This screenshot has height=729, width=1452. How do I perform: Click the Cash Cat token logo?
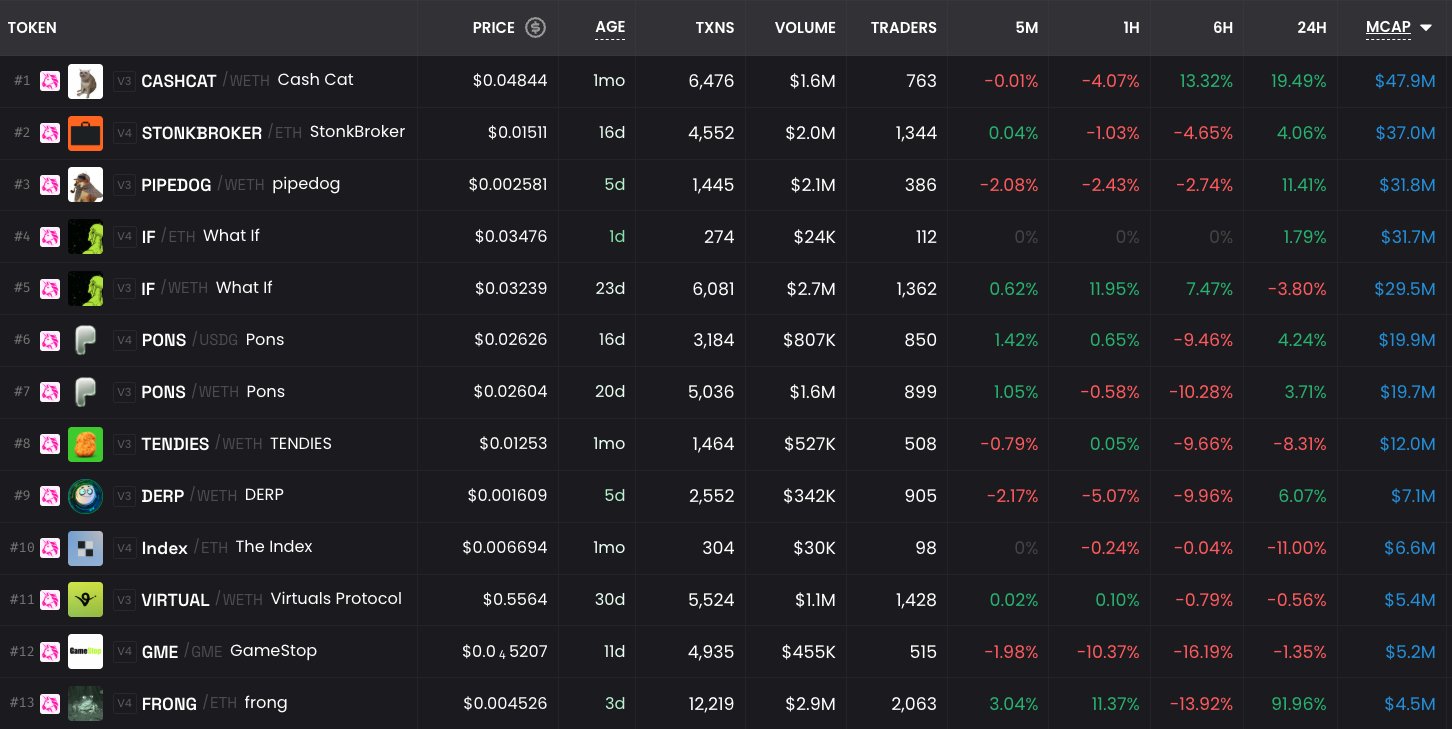(x=85, y=81)
